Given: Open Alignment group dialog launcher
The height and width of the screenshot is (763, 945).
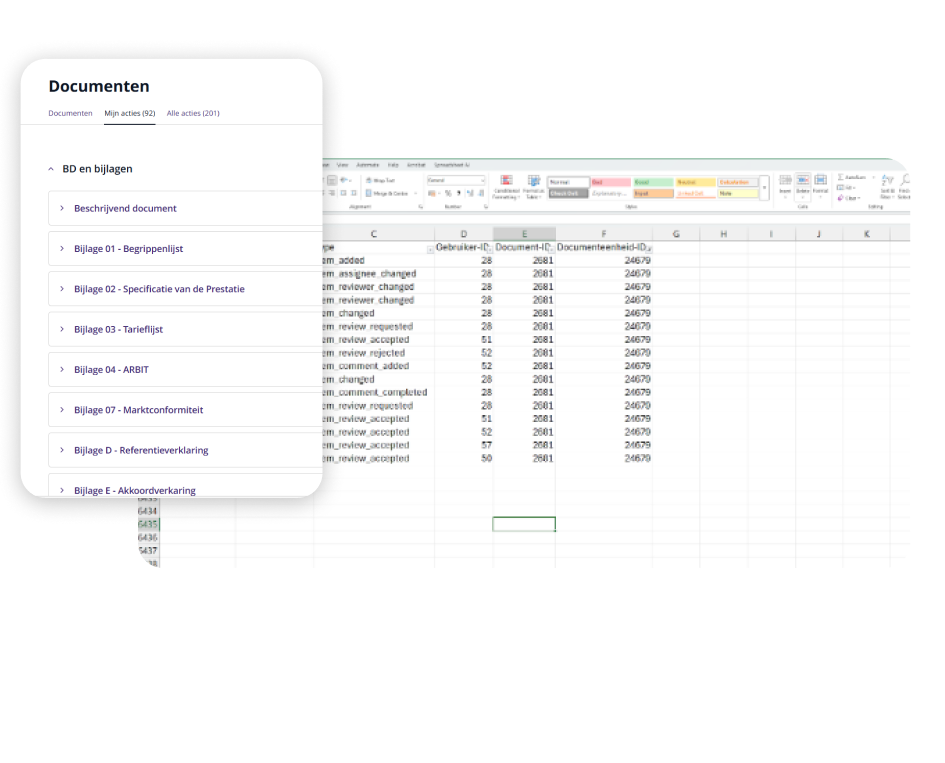Looking at the screenshot, I should (421, 207).
